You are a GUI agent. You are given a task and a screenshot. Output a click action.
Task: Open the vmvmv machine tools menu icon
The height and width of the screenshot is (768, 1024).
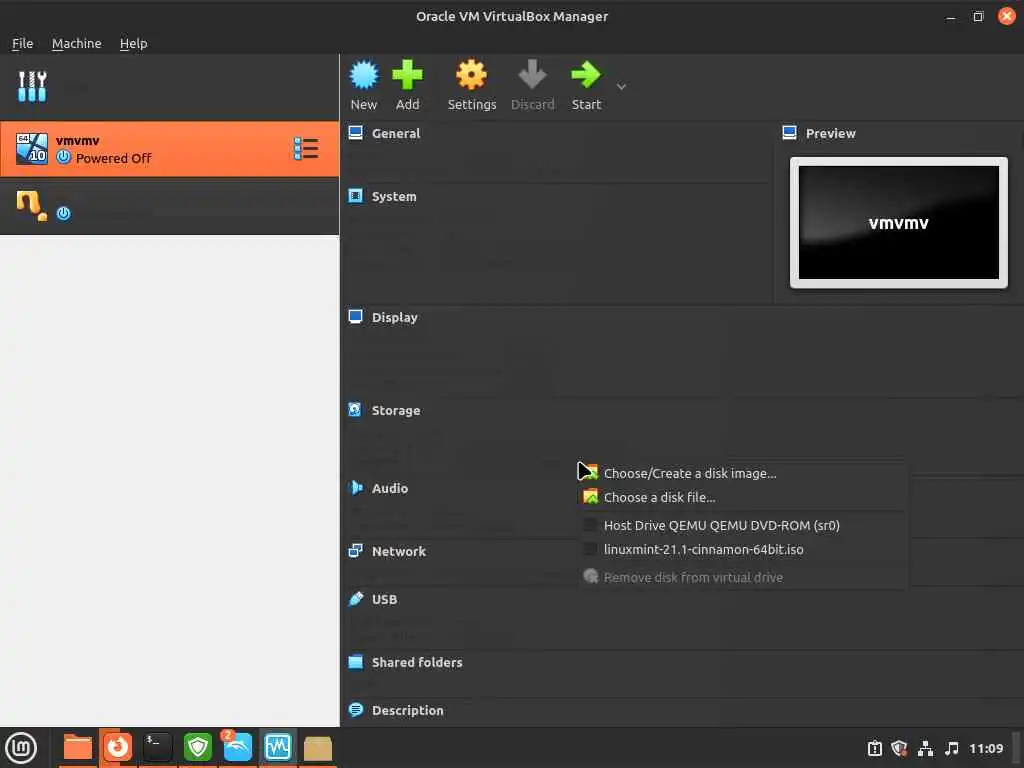point(306,149)
